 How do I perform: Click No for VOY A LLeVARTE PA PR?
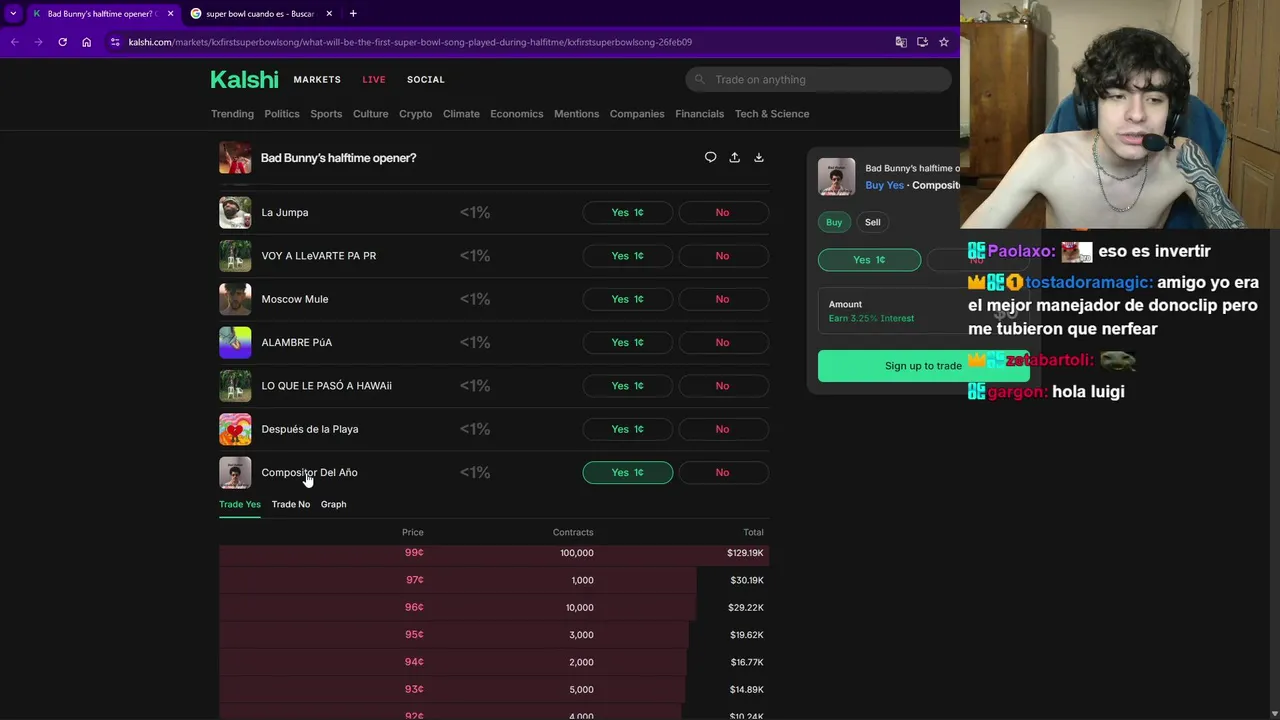(x=723, y=256)
